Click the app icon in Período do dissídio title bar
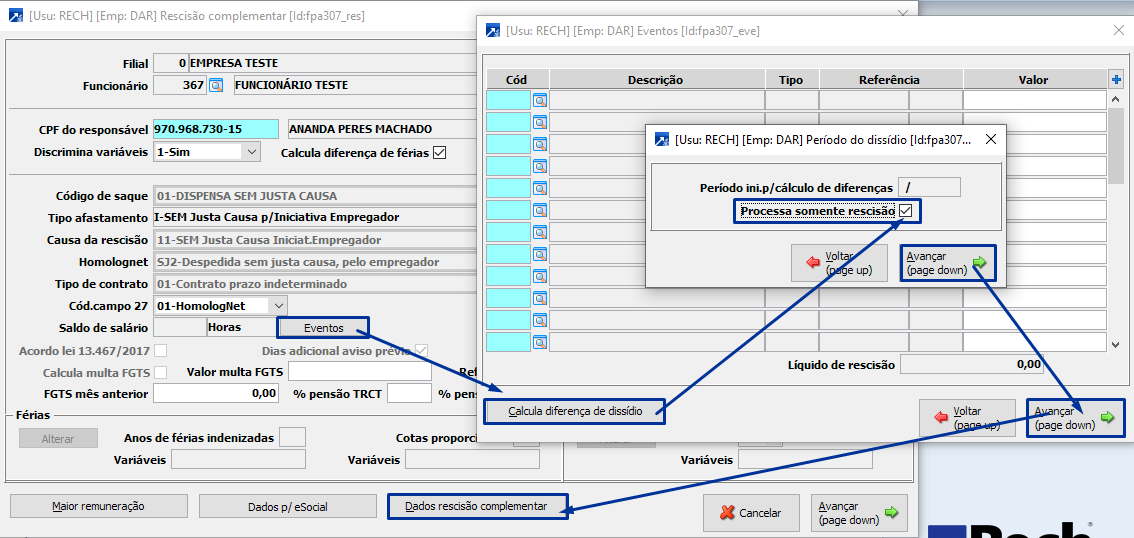This screenshot has width=1134, height=538. (x=661, y=140)
